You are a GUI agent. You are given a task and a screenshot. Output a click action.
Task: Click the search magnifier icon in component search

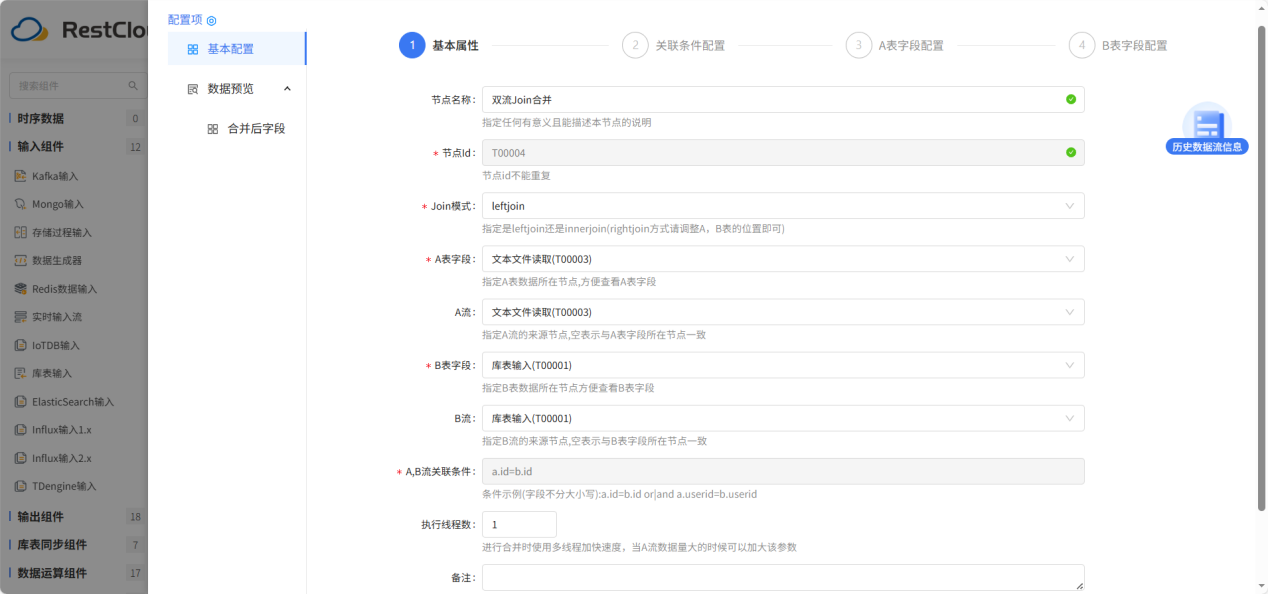point(133,86)
